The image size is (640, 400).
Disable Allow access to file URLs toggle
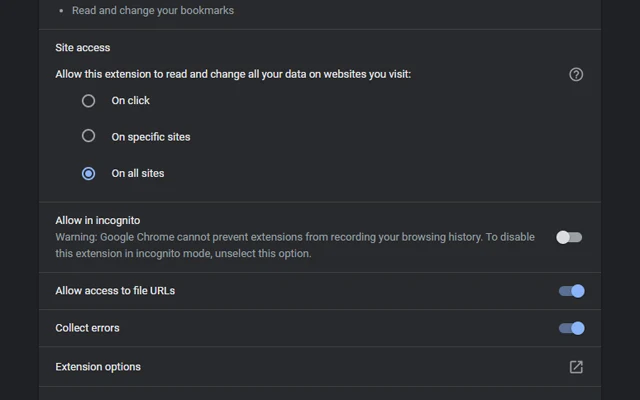tap(571, 291)
